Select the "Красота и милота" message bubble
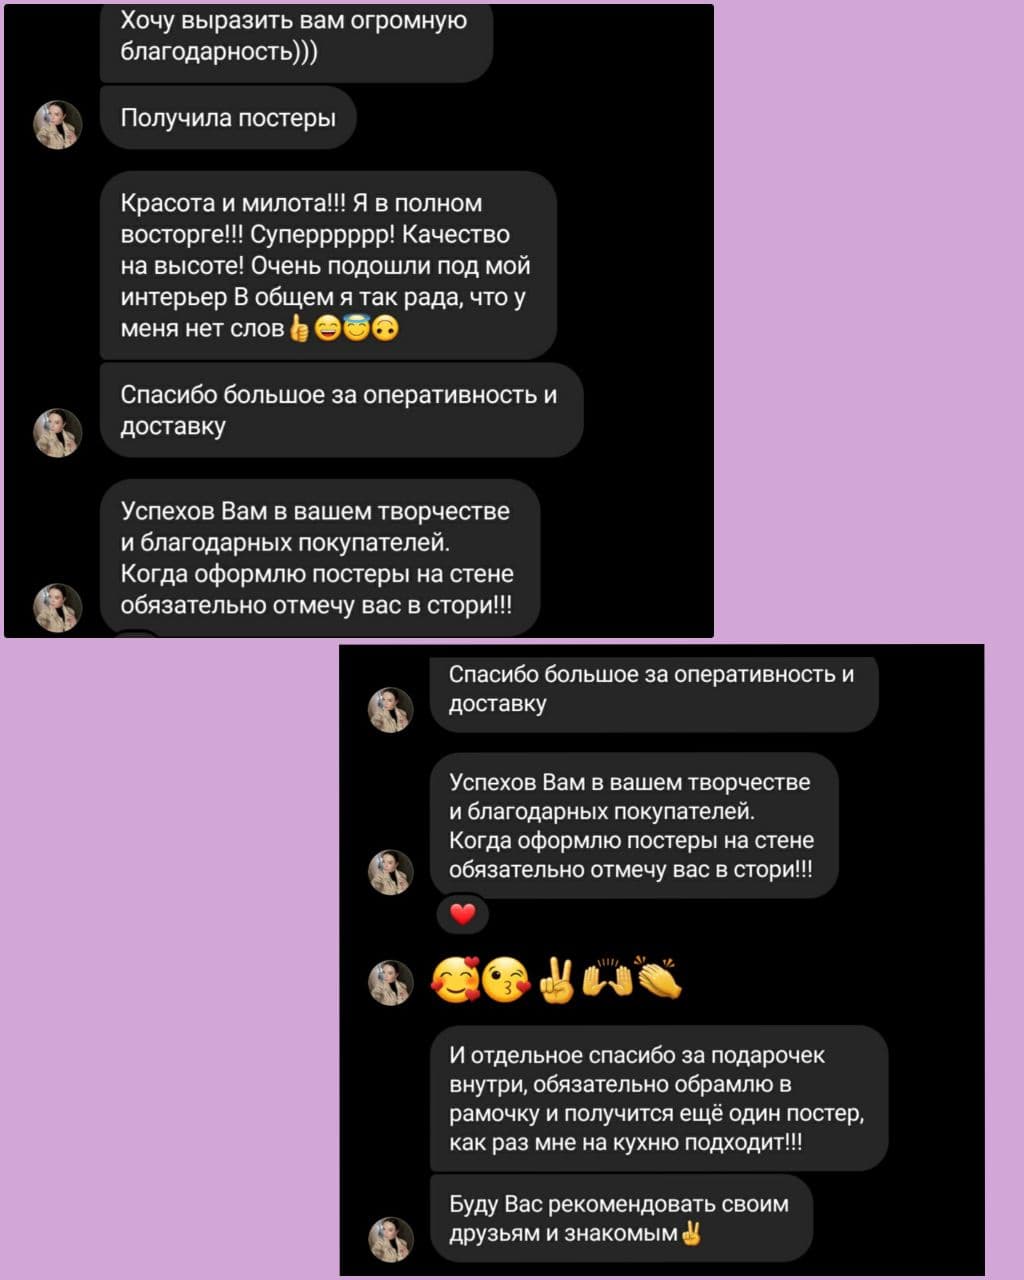The image size is (1024, 1280). coord(328,265)
